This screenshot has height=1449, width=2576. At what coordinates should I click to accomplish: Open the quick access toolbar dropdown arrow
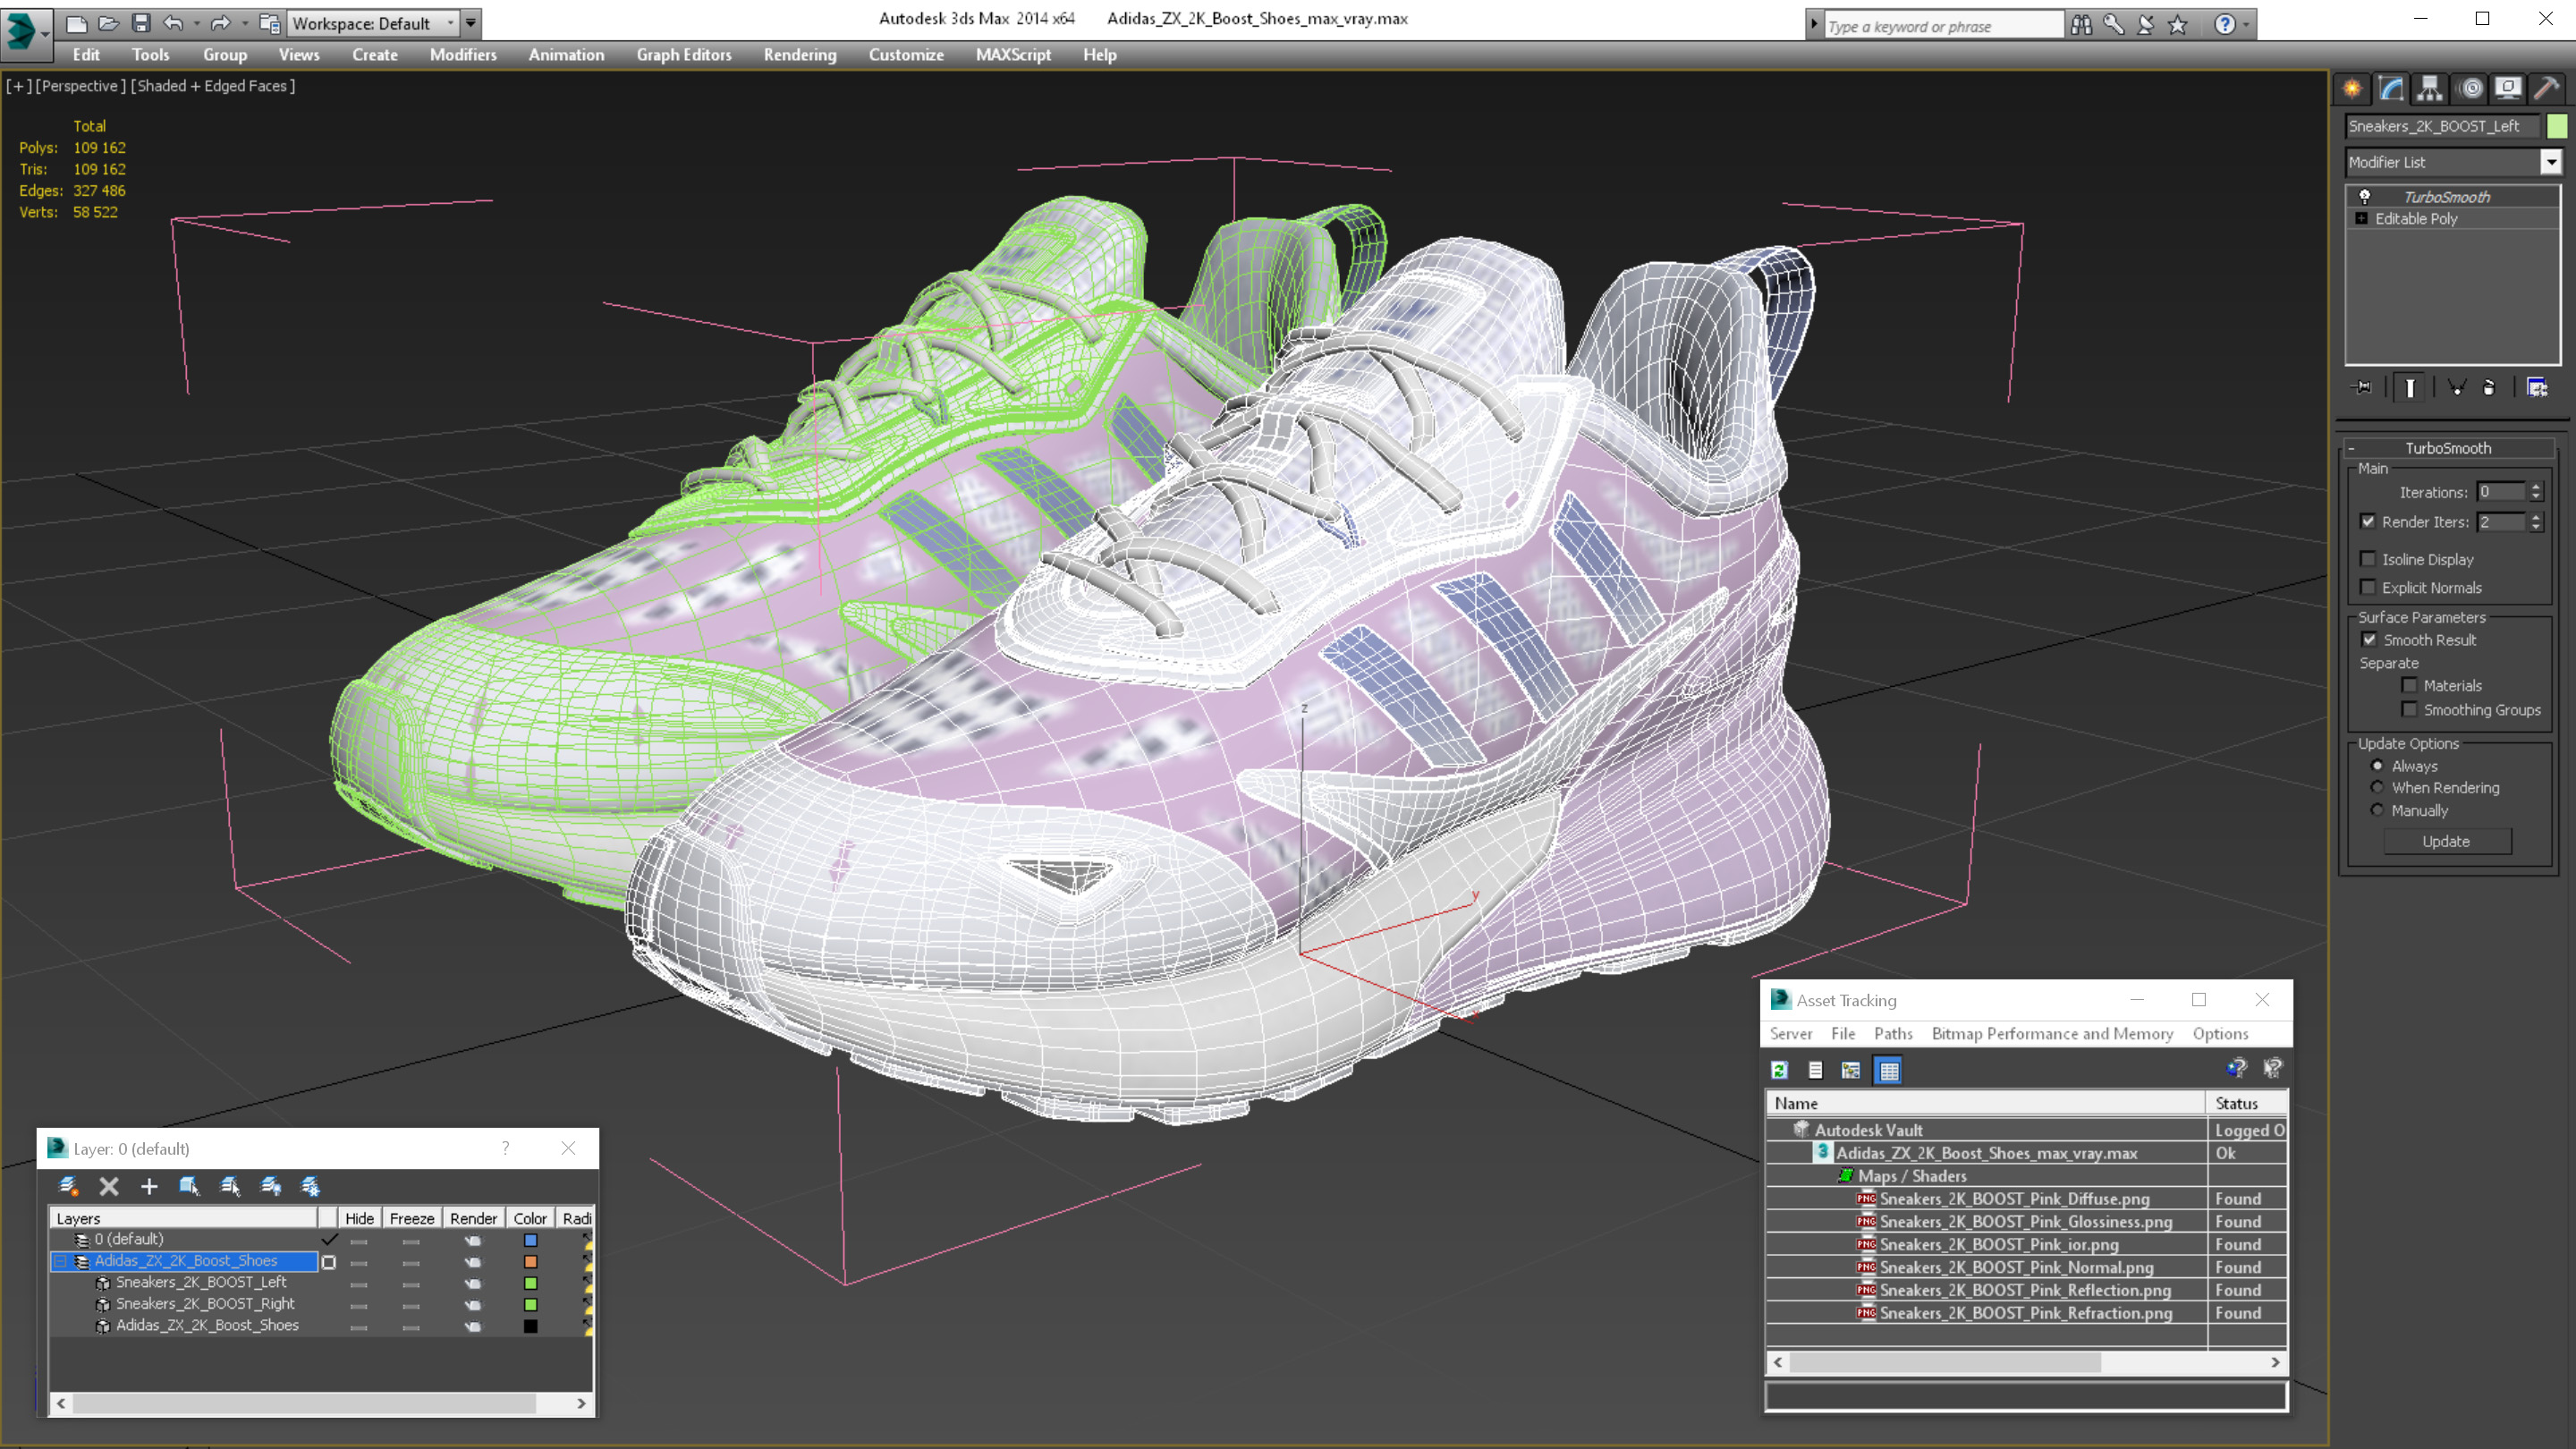[x=470, y=23]
